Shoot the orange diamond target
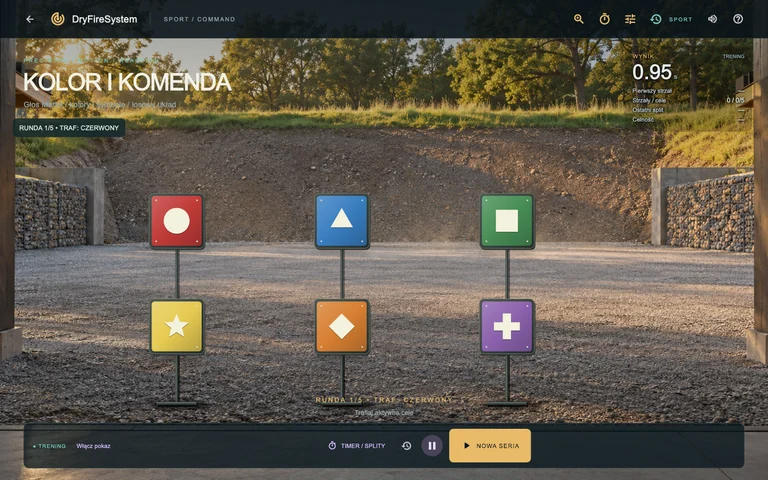768x480 pixels. point(342,326)
